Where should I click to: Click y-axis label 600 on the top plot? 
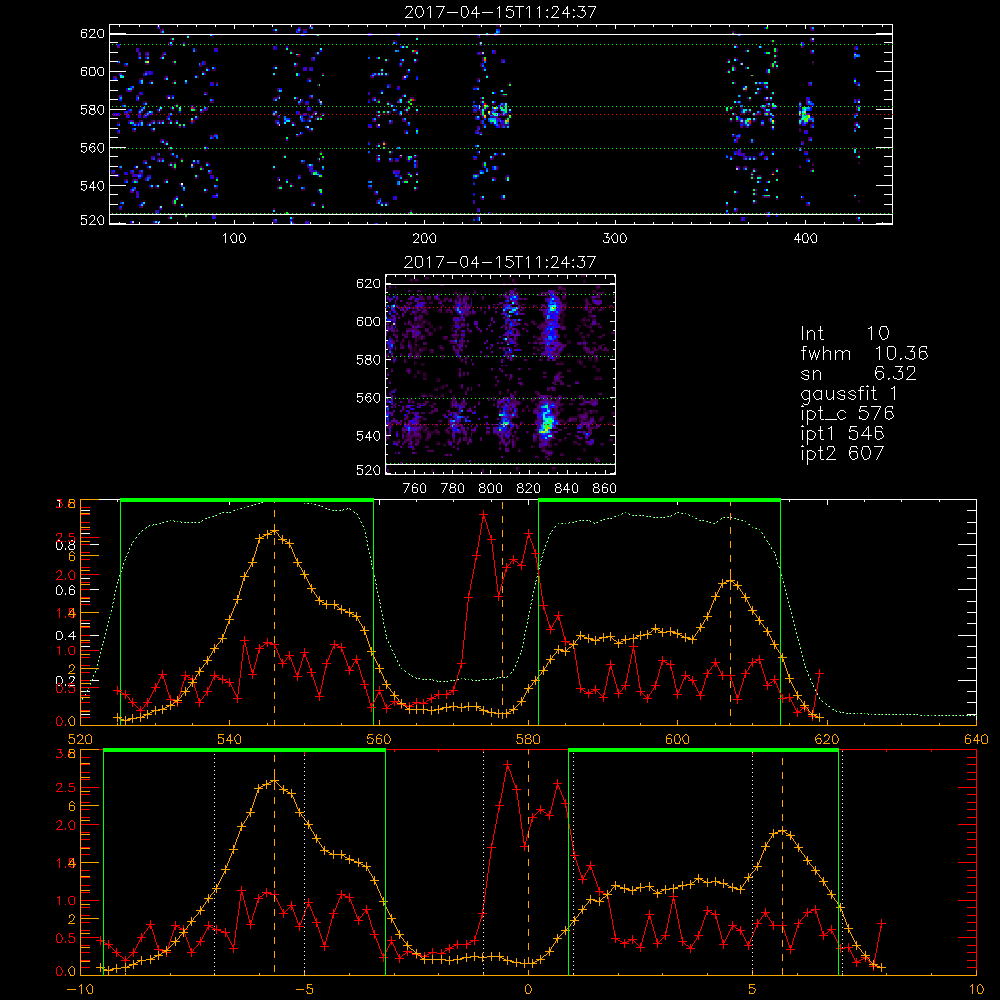pyautogui.click(x=92, y=71)
